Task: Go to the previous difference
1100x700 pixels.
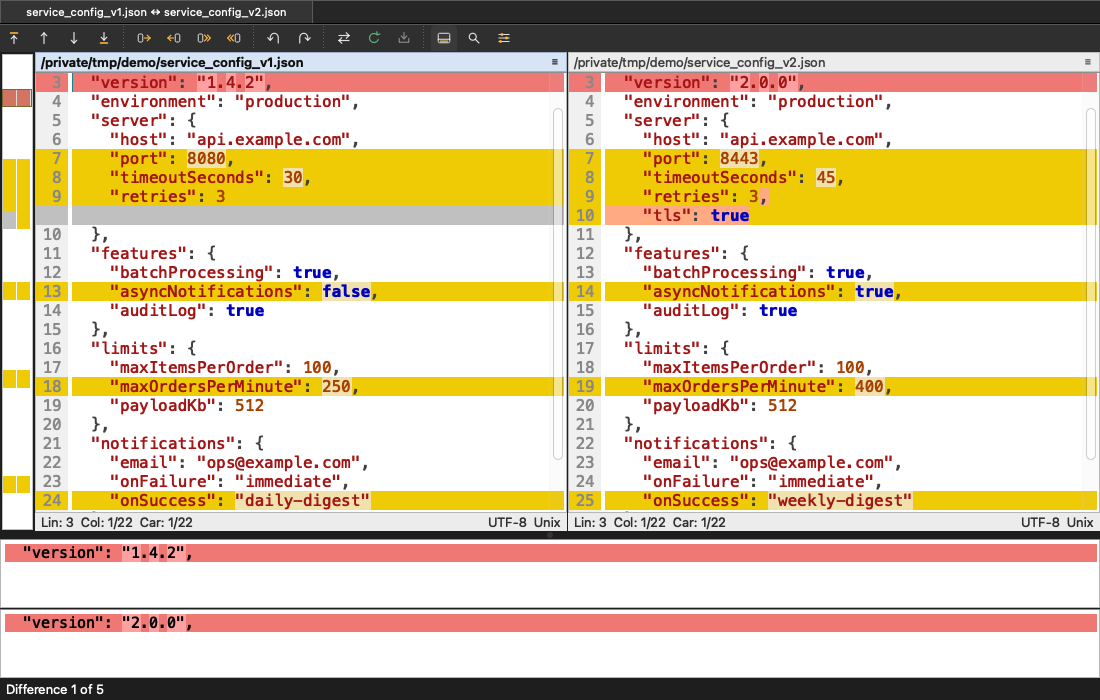Action: pos(43,38)
